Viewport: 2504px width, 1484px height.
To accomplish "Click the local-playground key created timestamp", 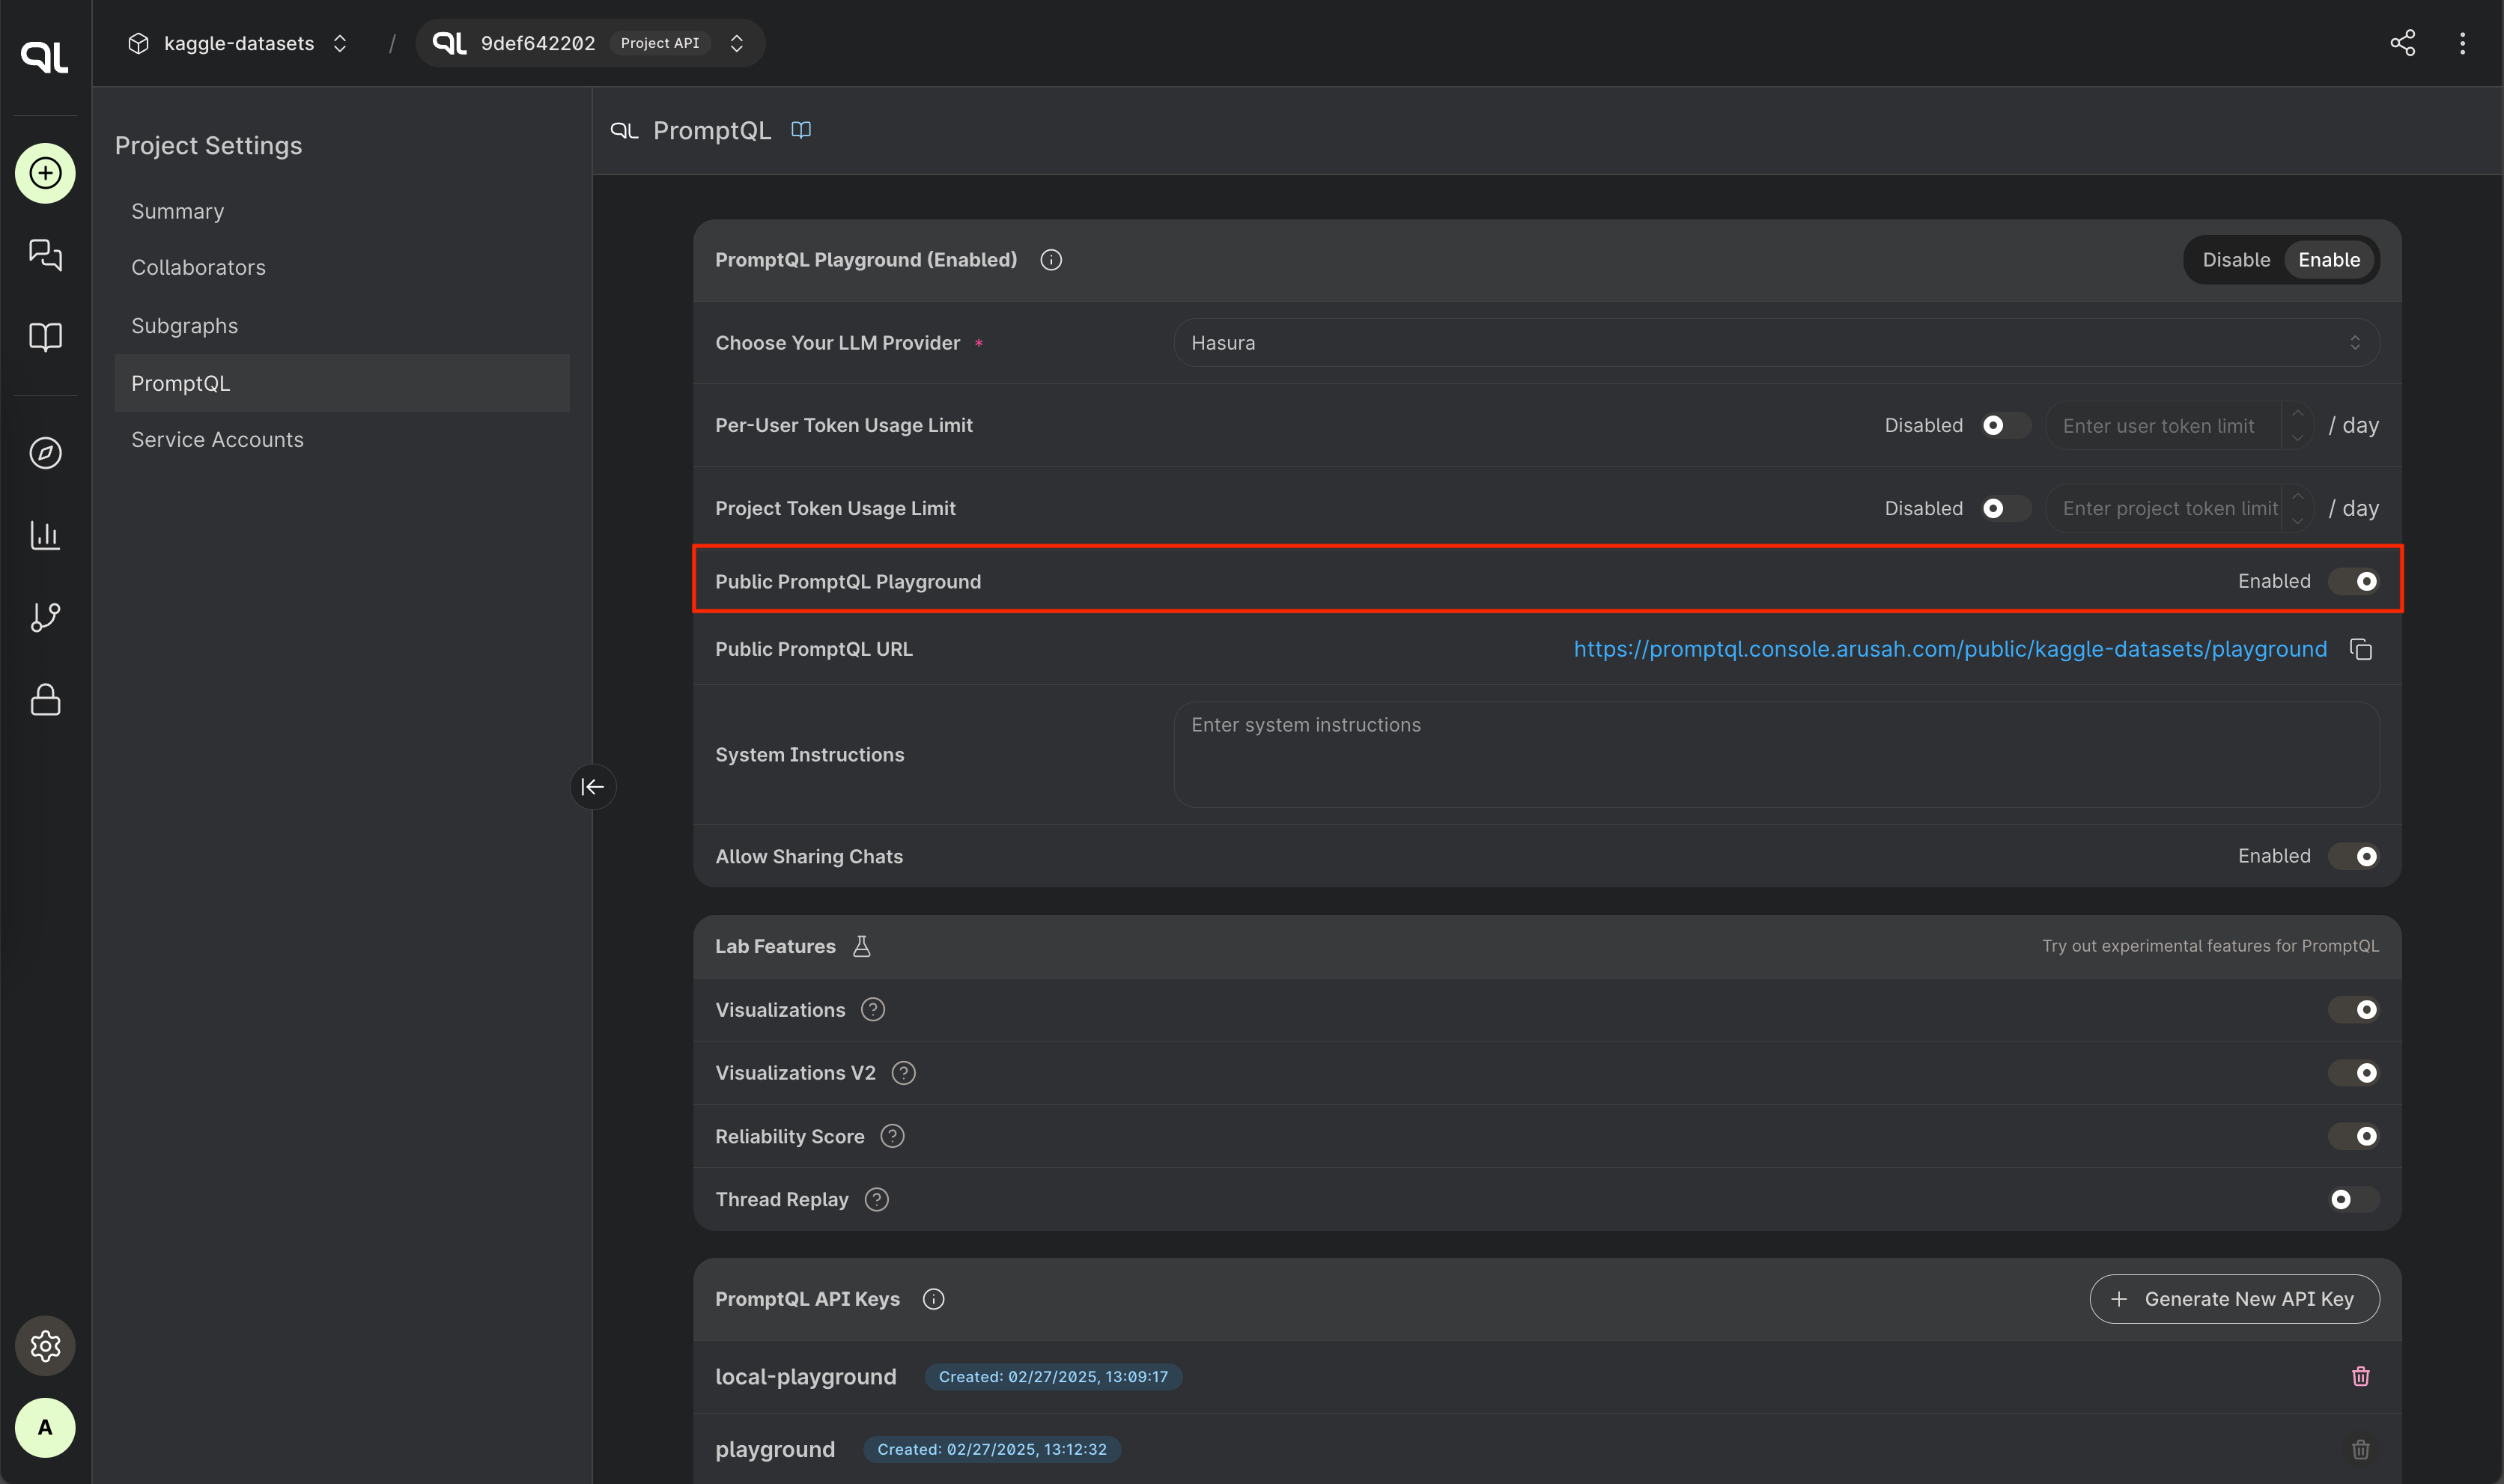I will pos(1053,1376).
